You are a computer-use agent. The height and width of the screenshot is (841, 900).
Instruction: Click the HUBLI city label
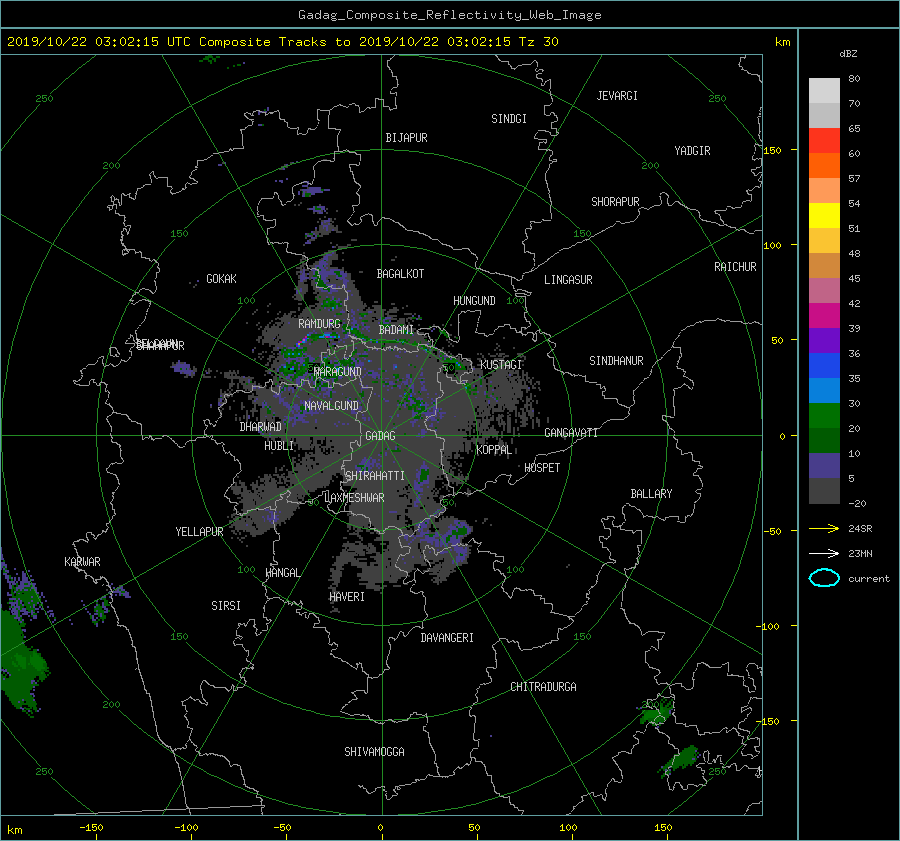279,446
